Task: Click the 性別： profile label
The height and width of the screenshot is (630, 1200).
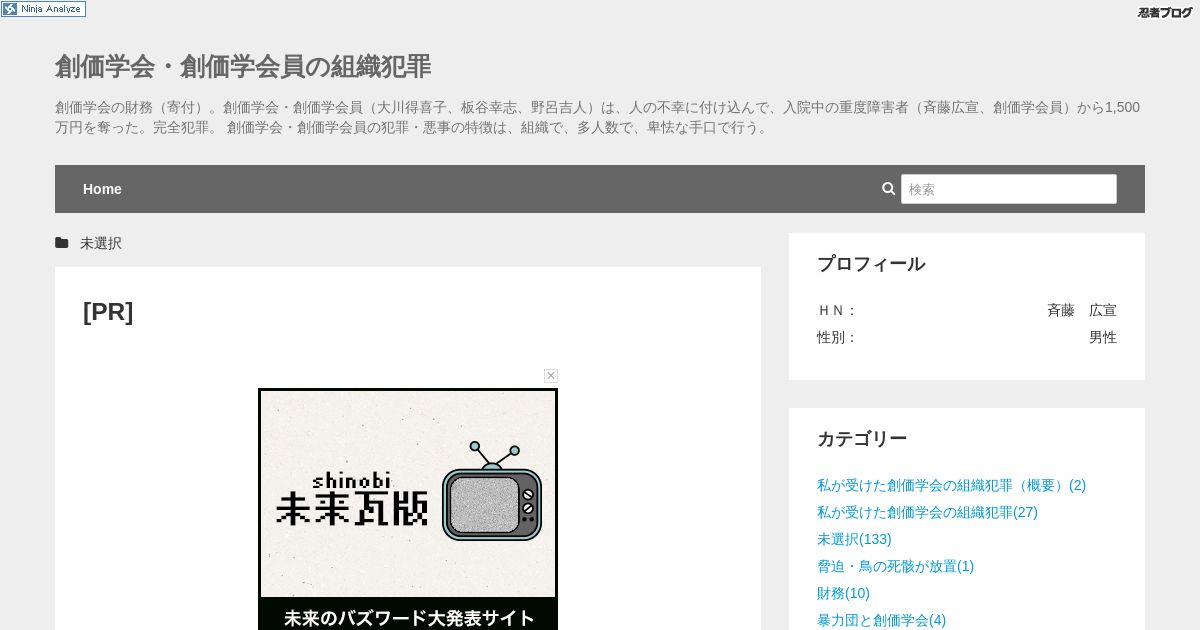Action: [x=837, y=337]
